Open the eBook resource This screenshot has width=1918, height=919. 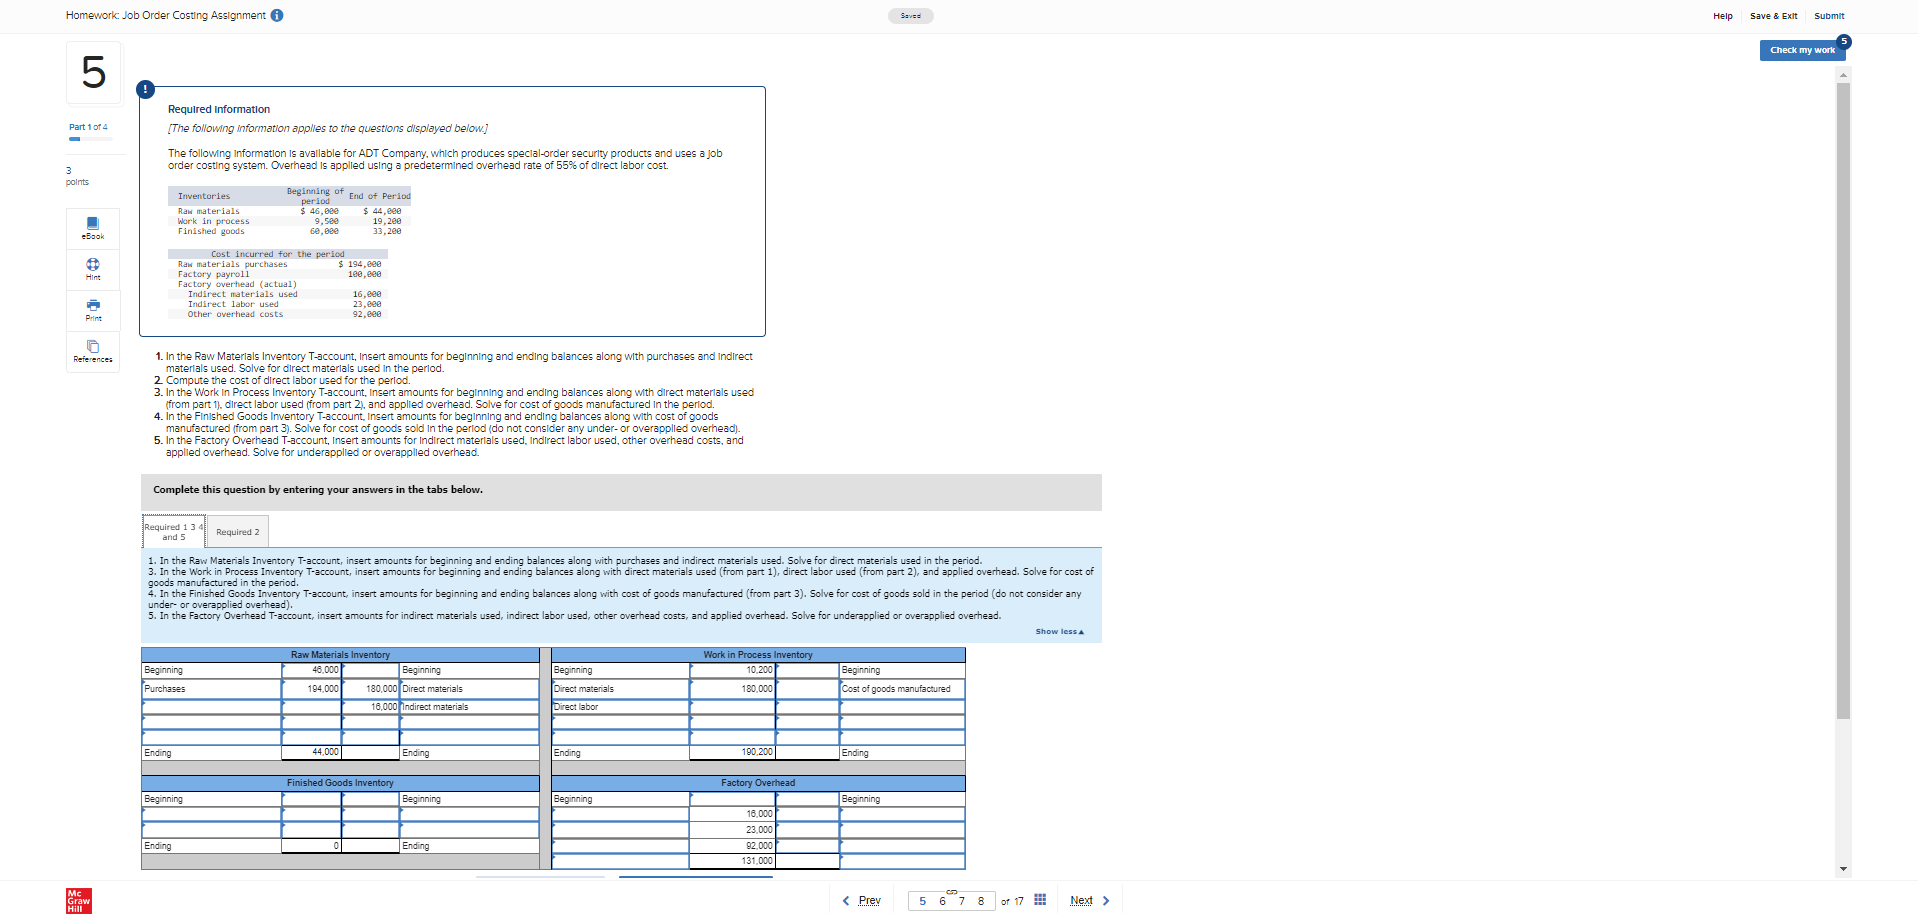click(92, 228)
